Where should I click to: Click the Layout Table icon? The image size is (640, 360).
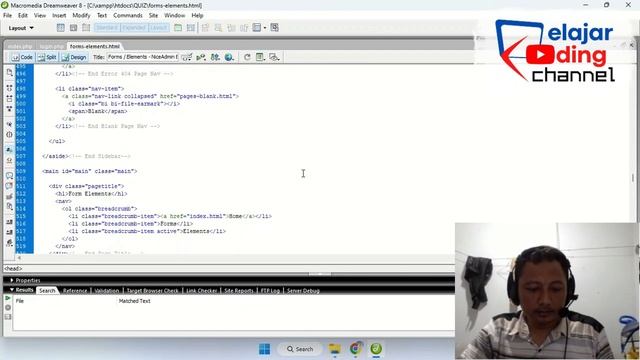(178, 28)
